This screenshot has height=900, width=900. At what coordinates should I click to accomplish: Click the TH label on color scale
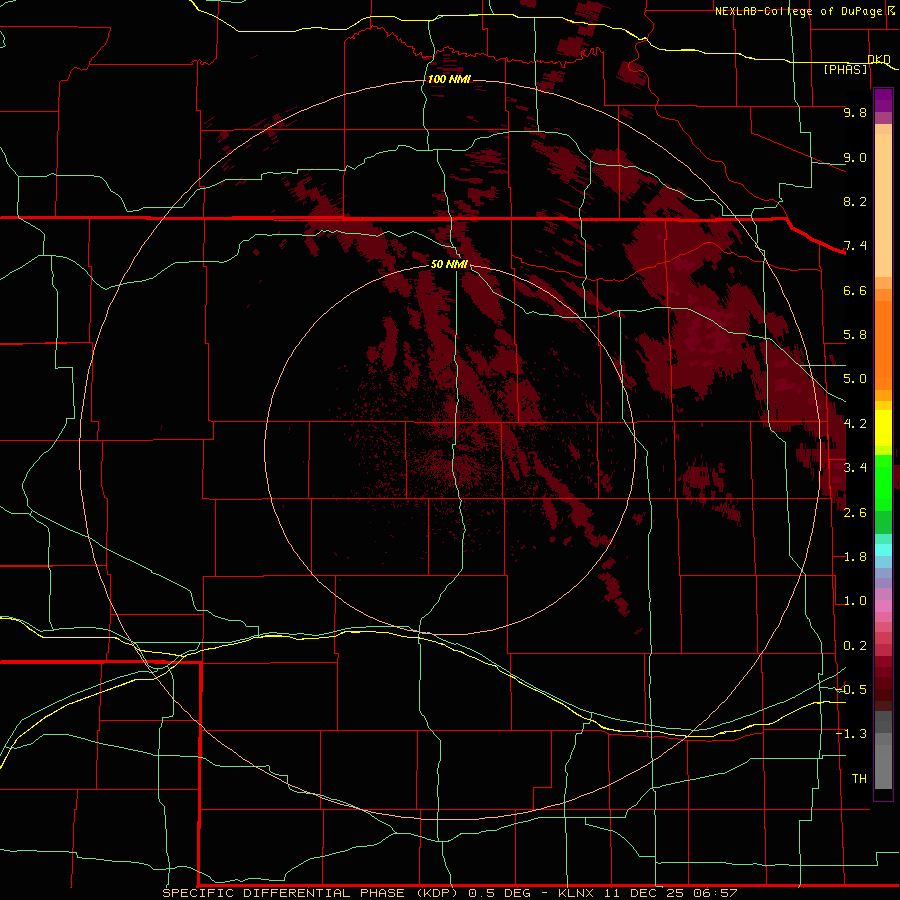859,779
